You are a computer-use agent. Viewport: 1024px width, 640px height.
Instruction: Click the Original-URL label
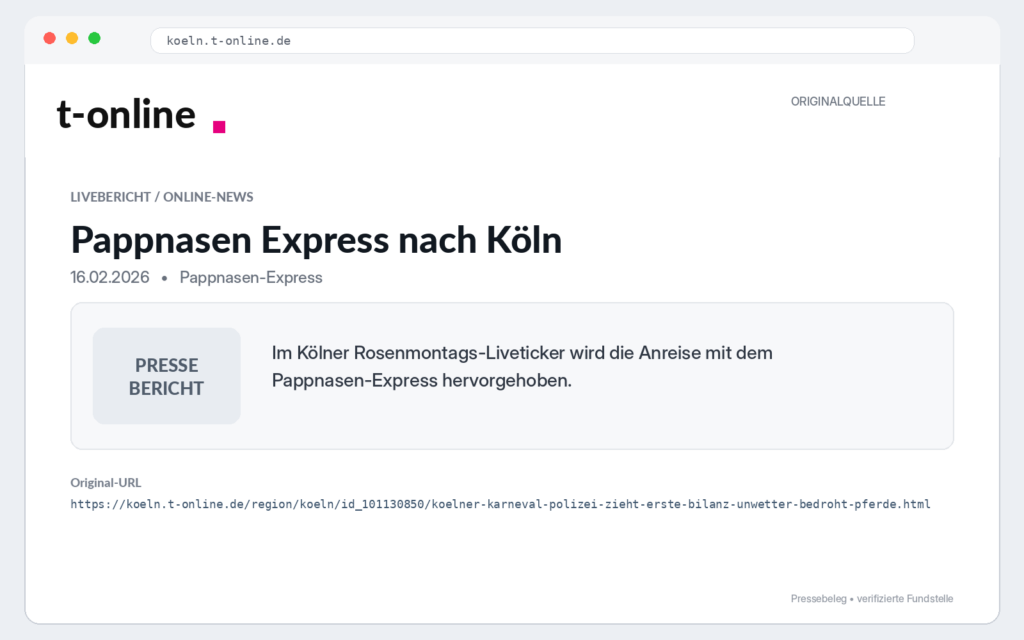coord(106,483)
